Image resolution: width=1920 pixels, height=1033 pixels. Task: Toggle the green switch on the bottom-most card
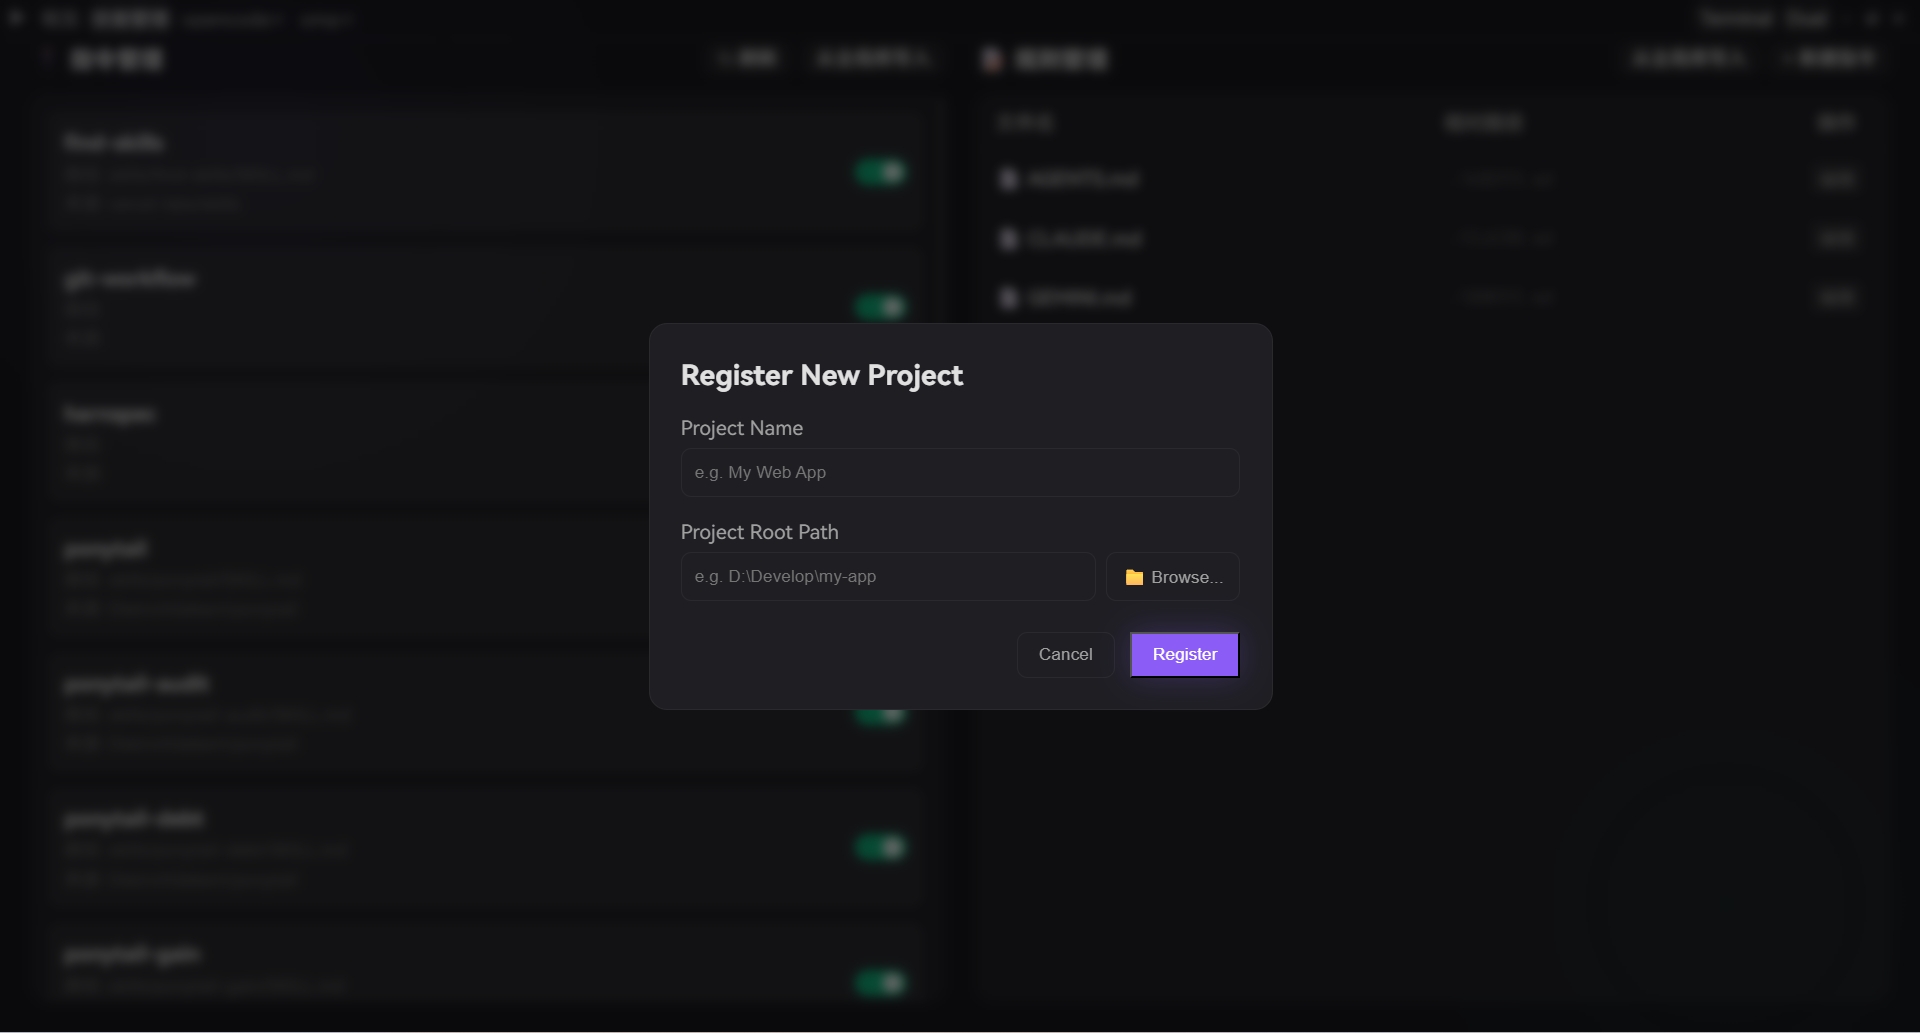[880, 982]
